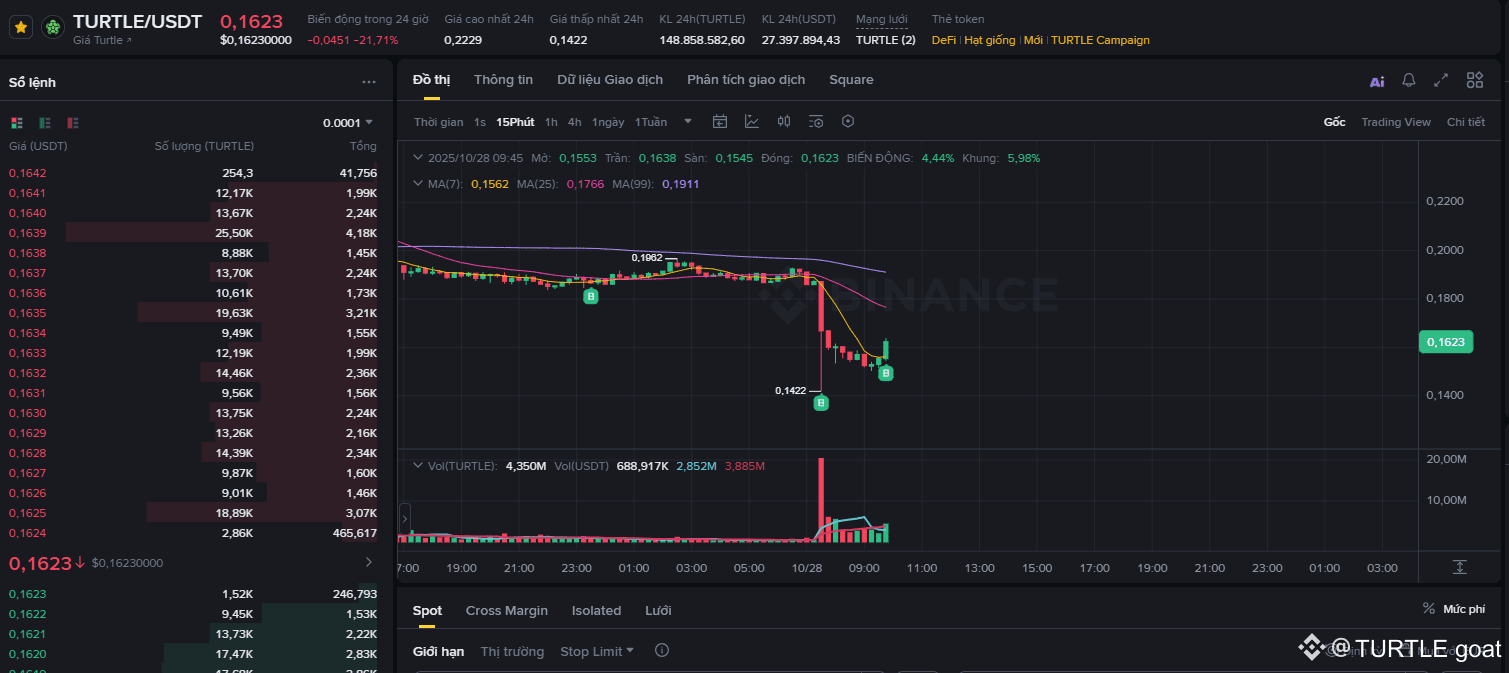The height and width of the screenshot is (673, 1509).
Task: Open the Giá Turtle price link
Action: (101, 40)
